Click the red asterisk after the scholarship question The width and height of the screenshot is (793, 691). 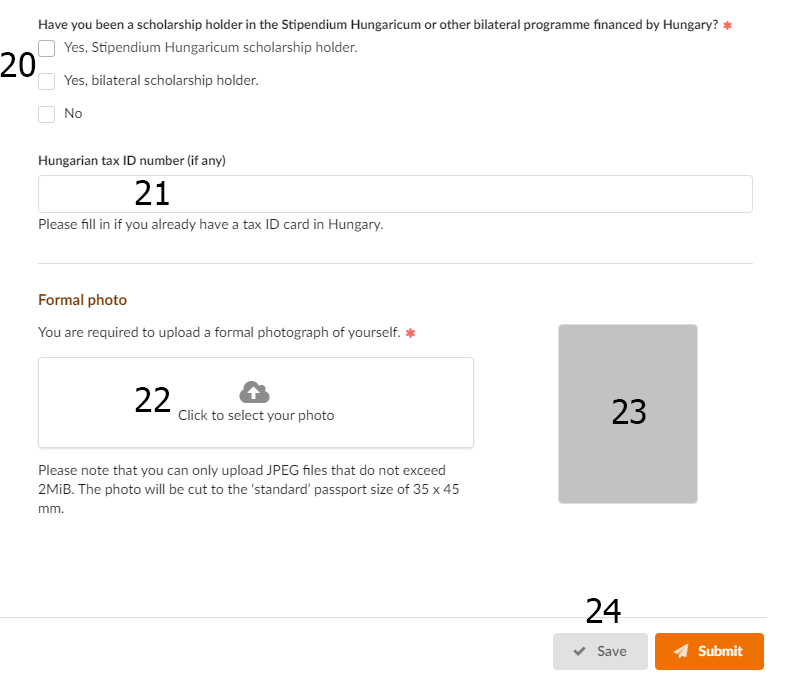click(727, 25)
